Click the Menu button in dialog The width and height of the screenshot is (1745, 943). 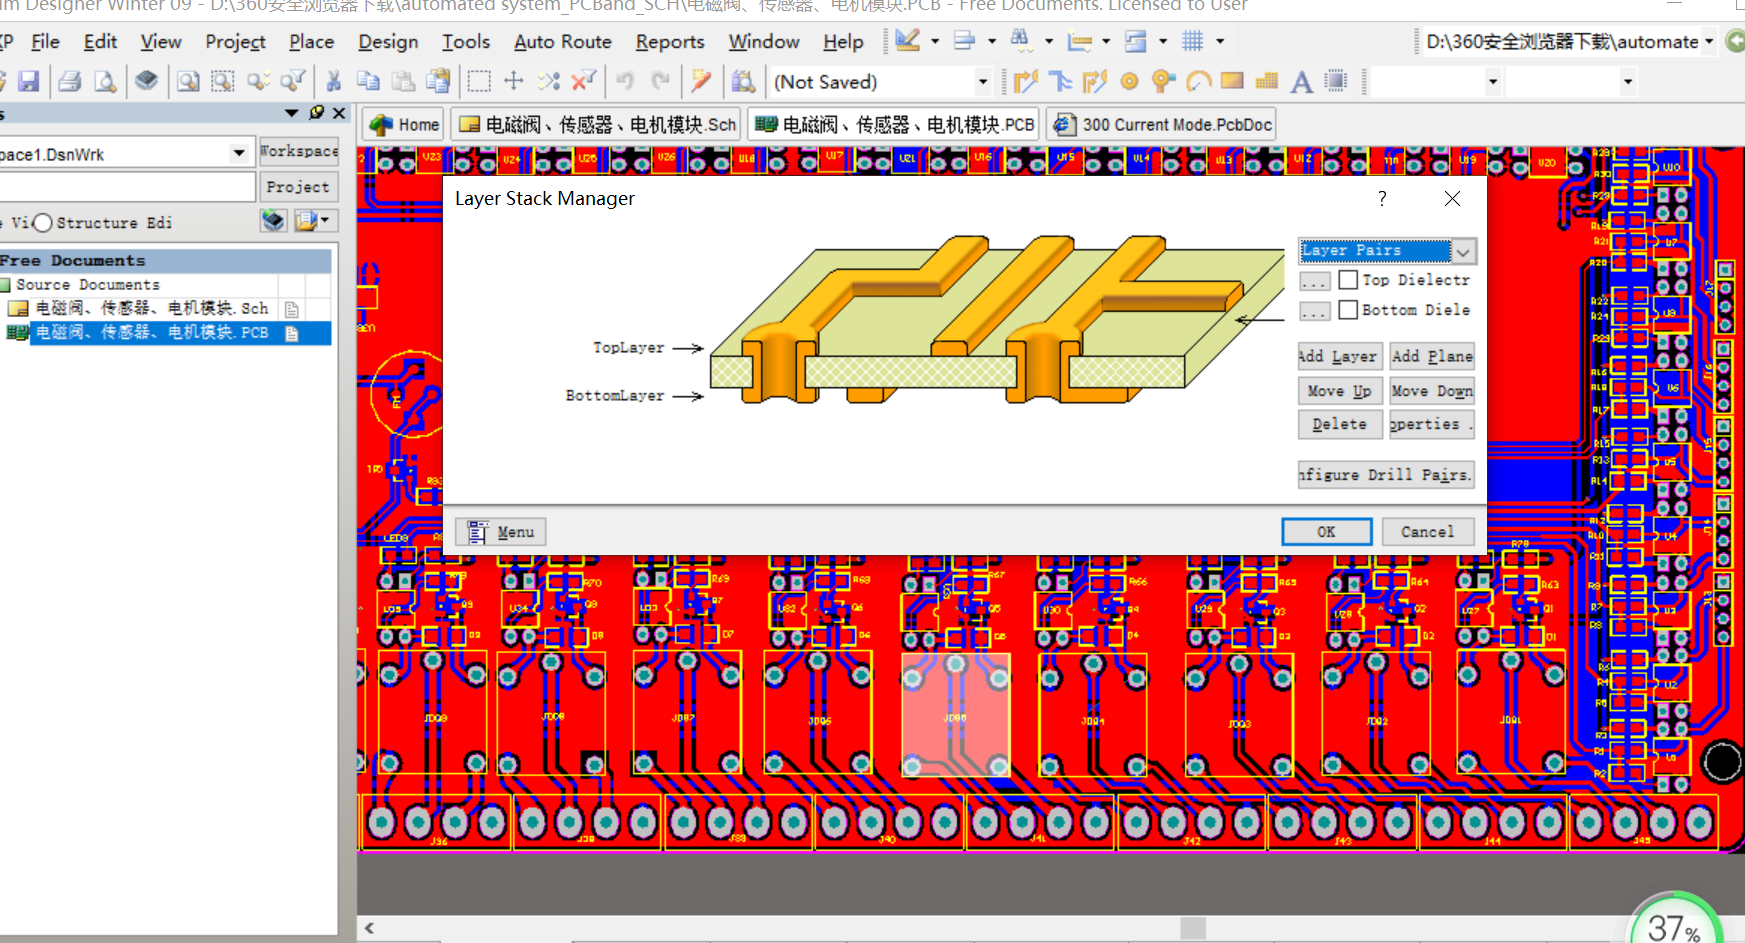(x=501, y=532)
